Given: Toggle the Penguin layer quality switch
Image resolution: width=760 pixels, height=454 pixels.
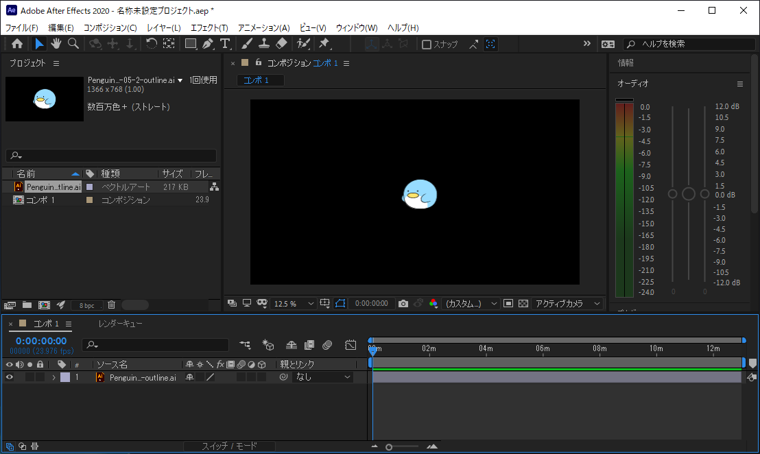Looking at the screenshot, I should (210, 377).
